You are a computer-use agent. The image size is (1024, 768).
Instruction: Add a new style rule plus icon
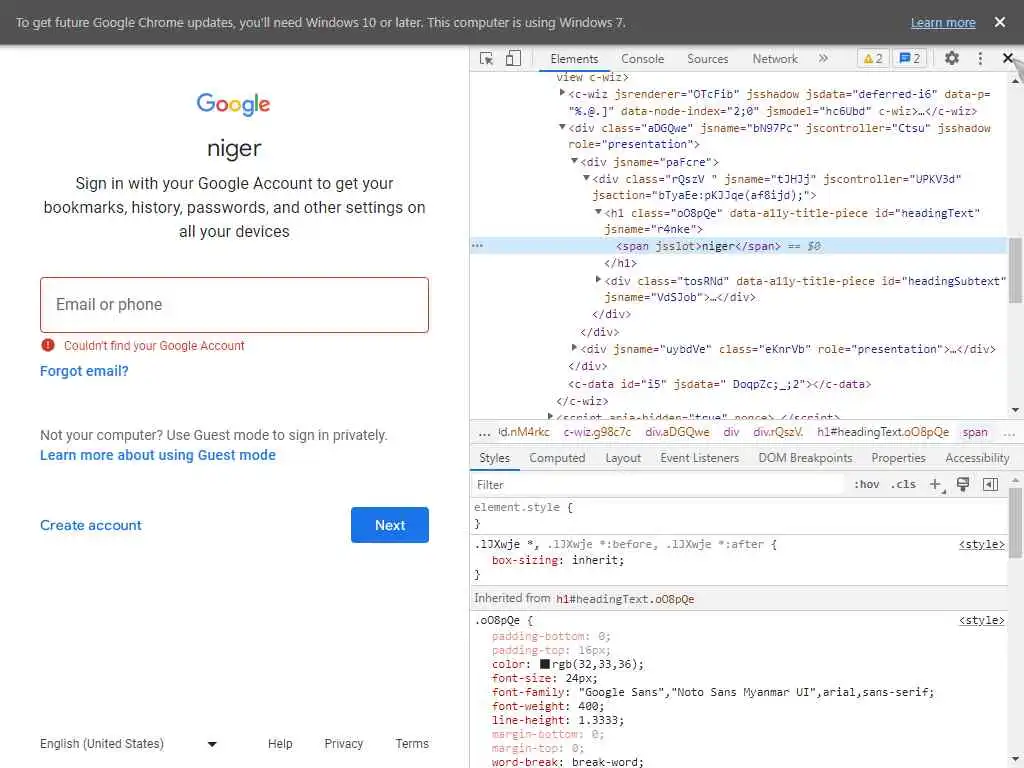(x=936, y=485)
